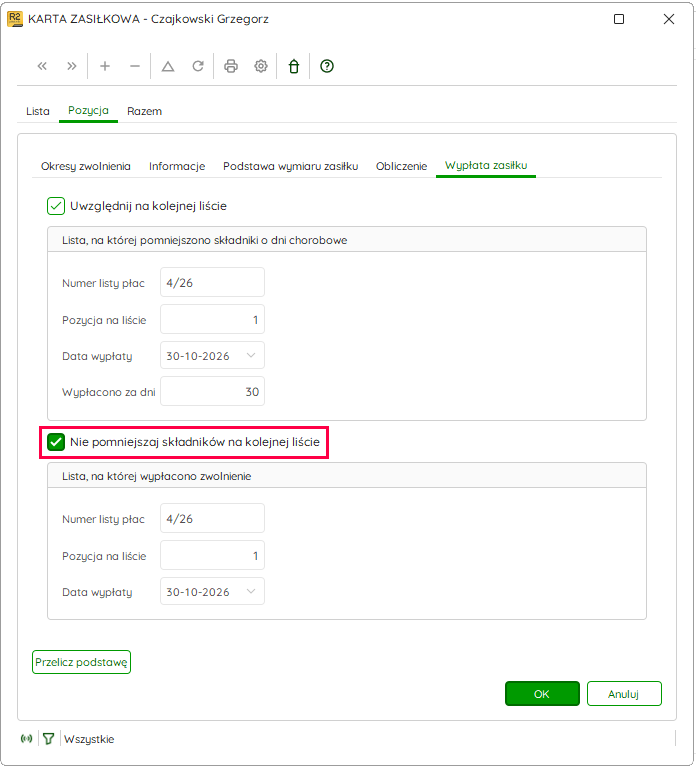Viewport: 696px width, 769px height.
Task: Click the R2 application logo icon
Action: click(x=15, y=19)
